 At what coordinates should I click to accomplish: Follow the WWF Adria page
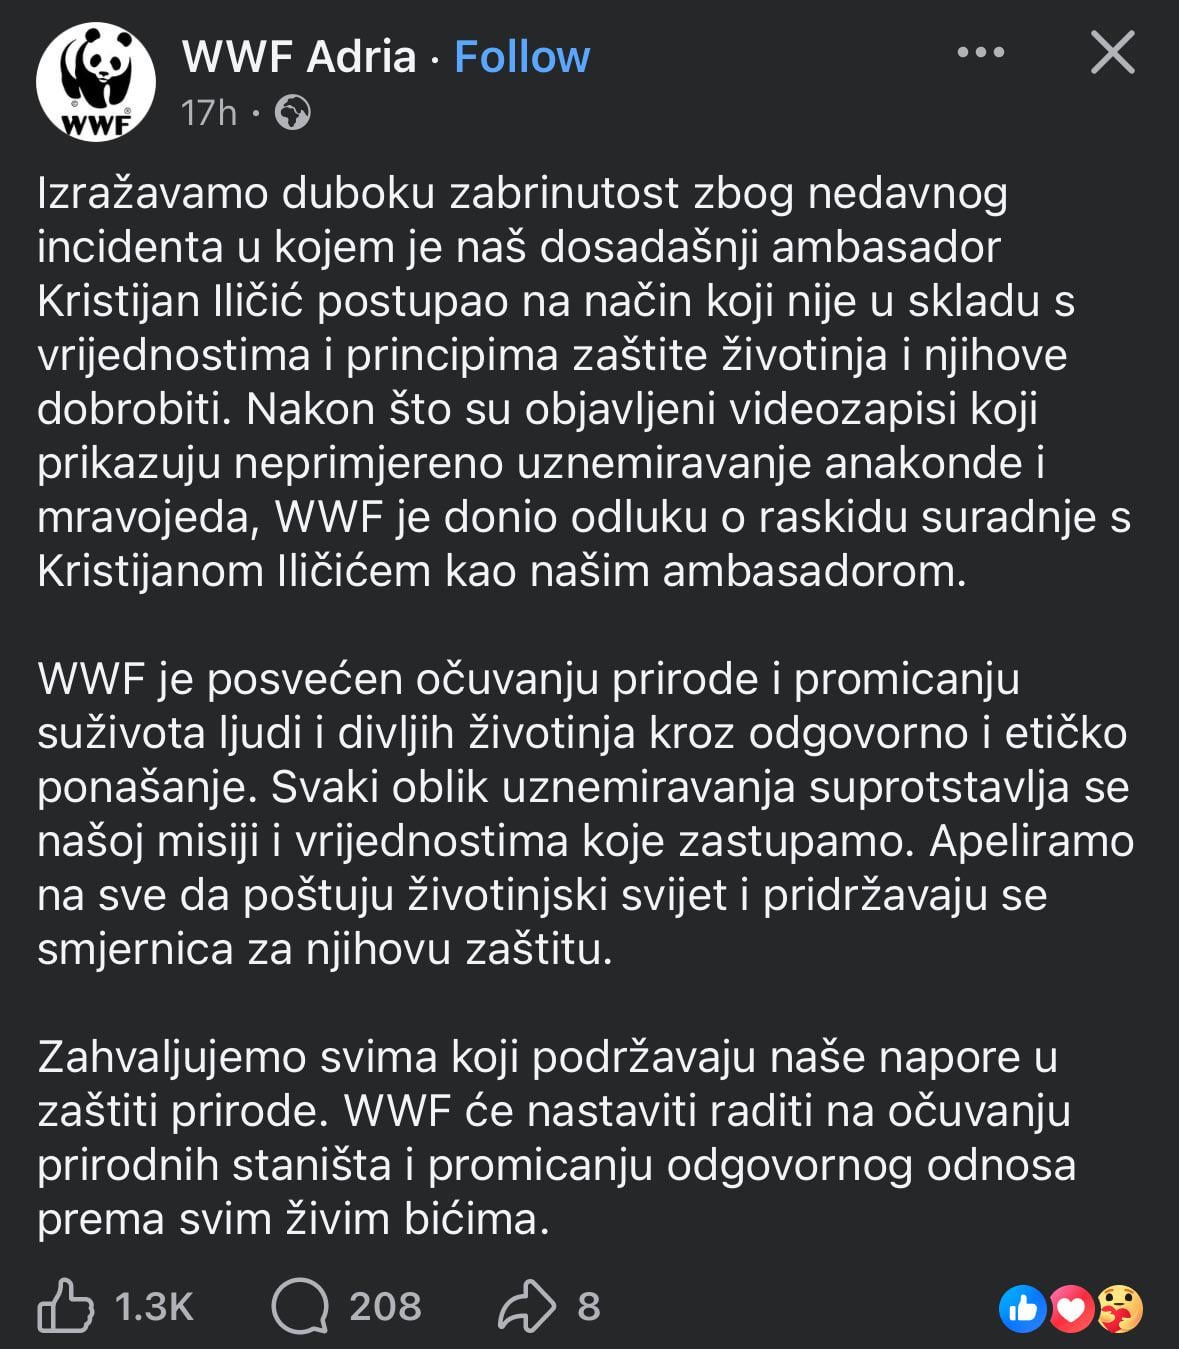pyautogui.click(x=522, y=57)
